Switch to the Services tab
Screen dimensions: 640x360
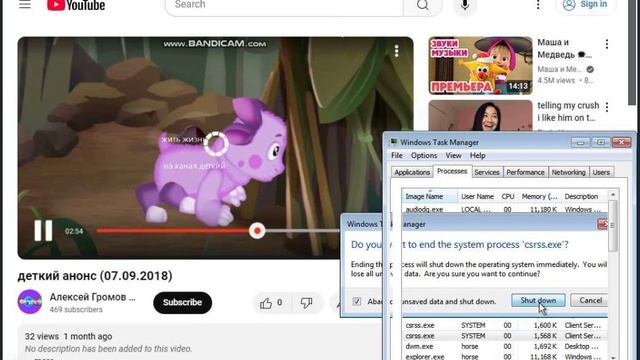tap(487, 172)
